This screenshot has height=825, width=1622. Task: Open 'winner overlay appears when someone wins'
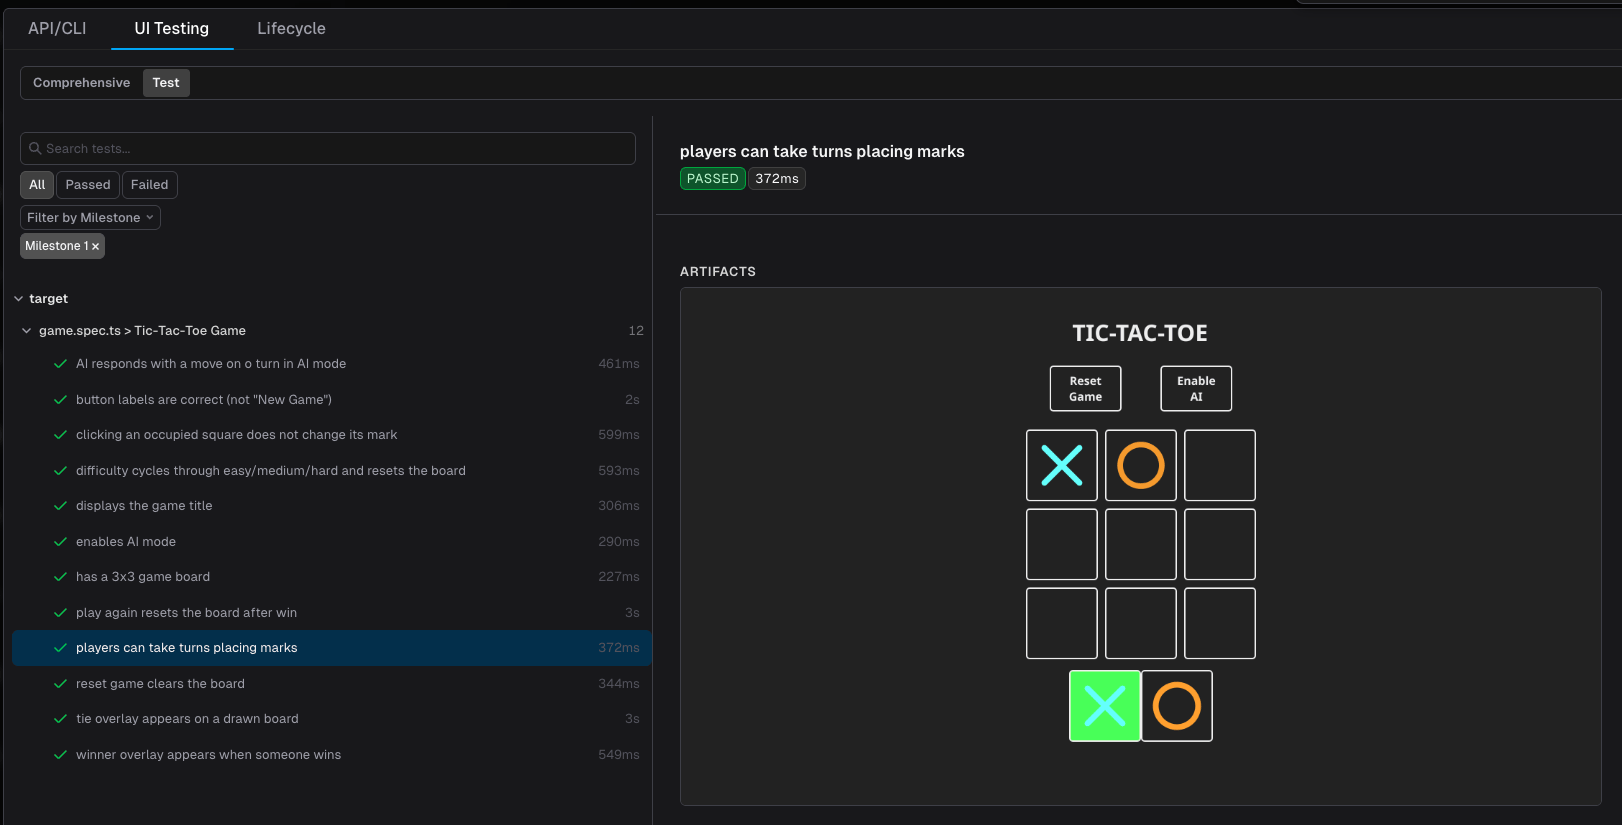click(x=330, y=755)
